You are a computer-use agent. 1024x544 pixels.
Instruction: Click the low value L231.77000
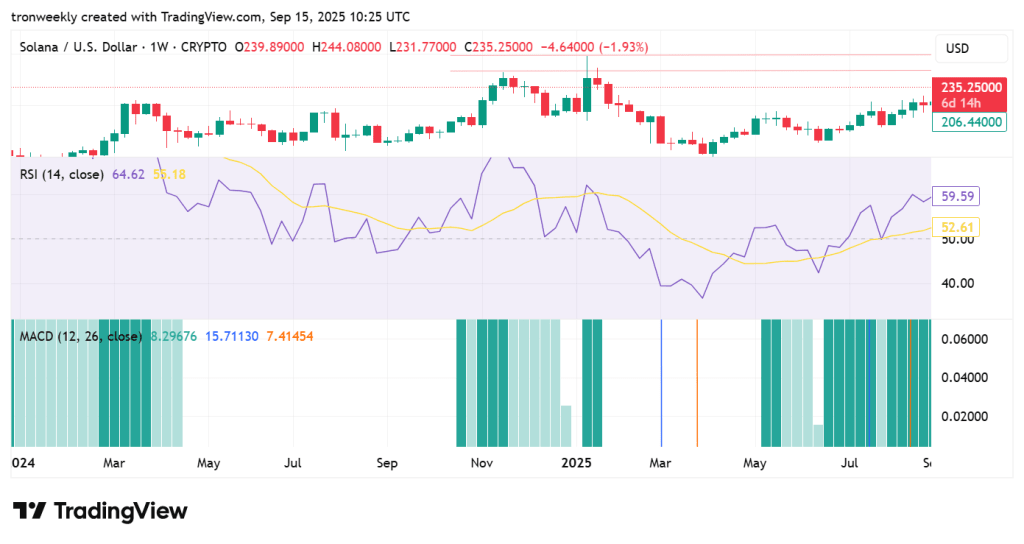coord(423,47)
